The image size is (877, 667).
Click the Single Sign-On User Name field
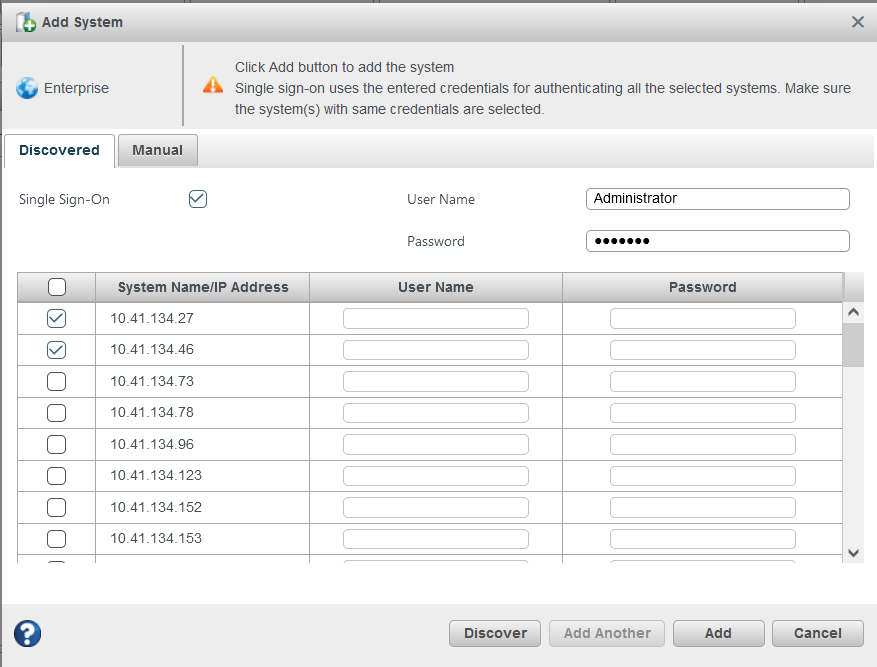tap(717, 199)
